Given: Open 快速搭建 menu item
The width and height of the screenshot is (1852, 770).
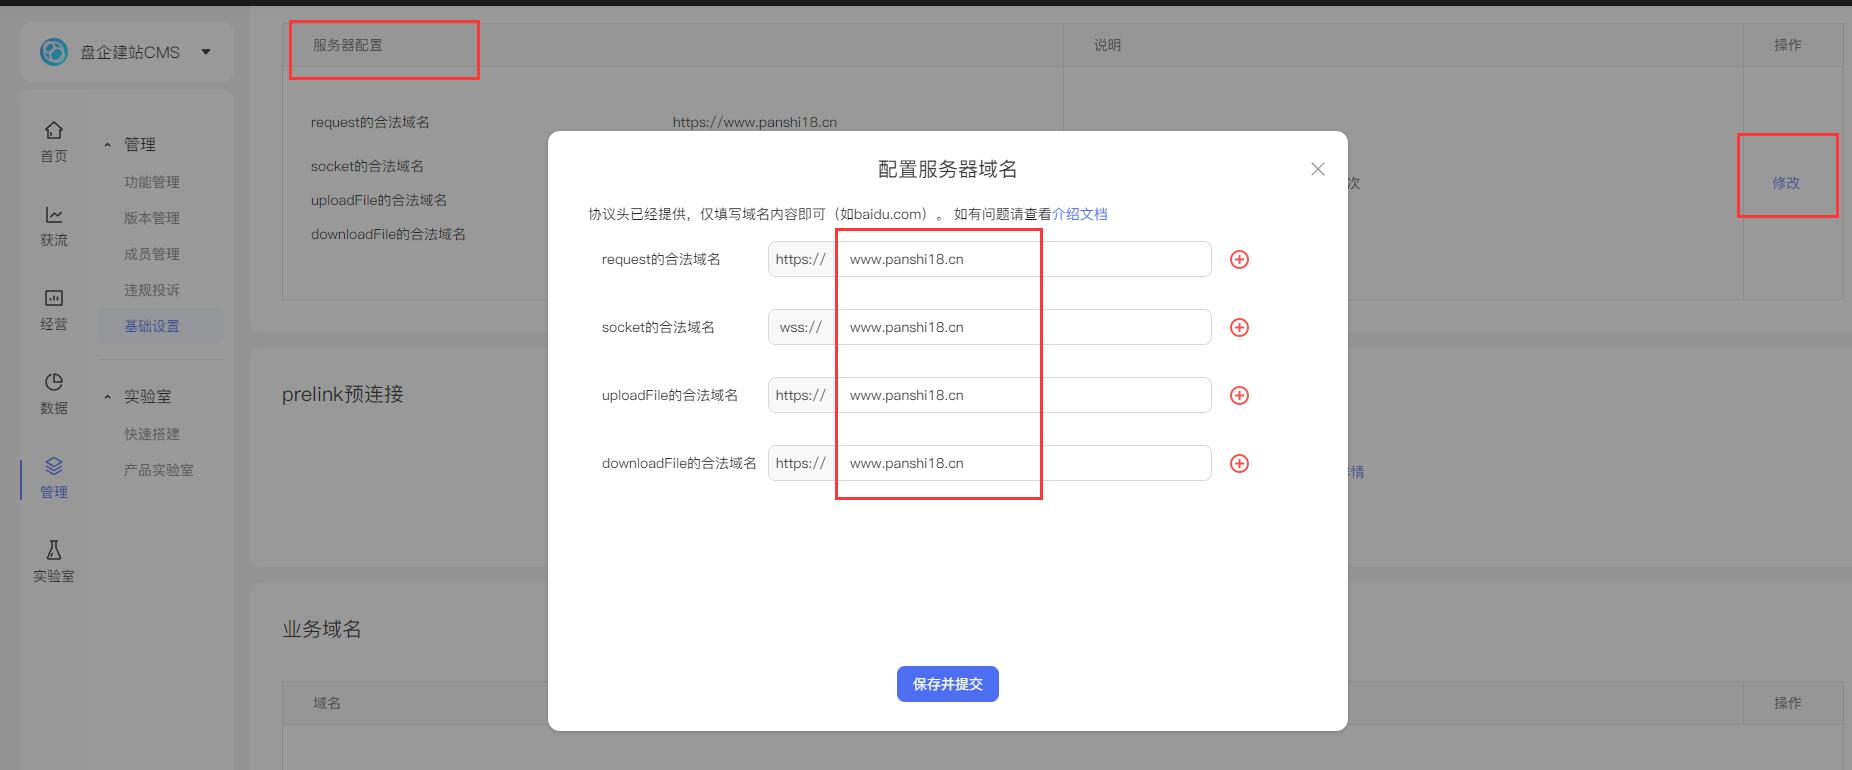Looking at the screenshot, I should 152,434.
